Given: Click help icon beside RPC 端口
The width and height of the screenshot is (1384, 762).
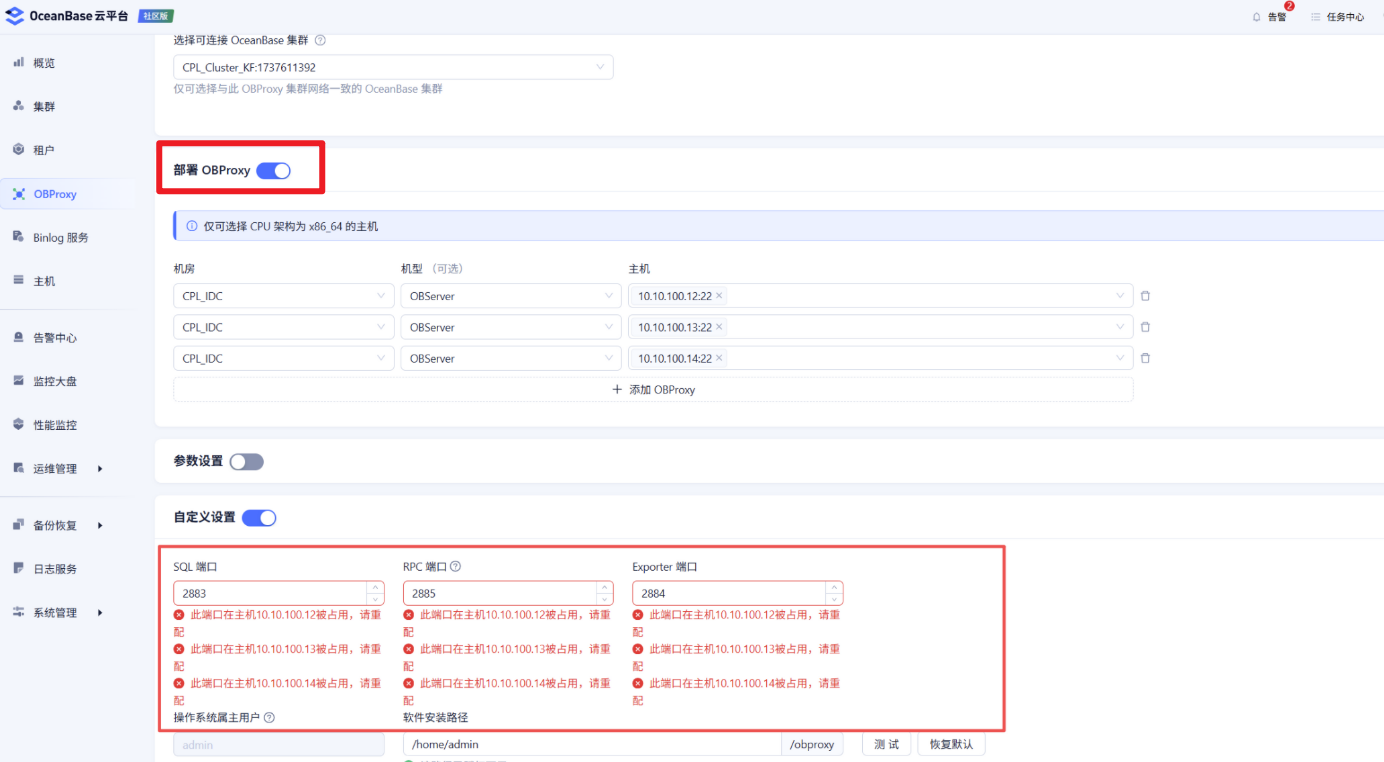Looking at the screenshot, I should pos(455,567).
